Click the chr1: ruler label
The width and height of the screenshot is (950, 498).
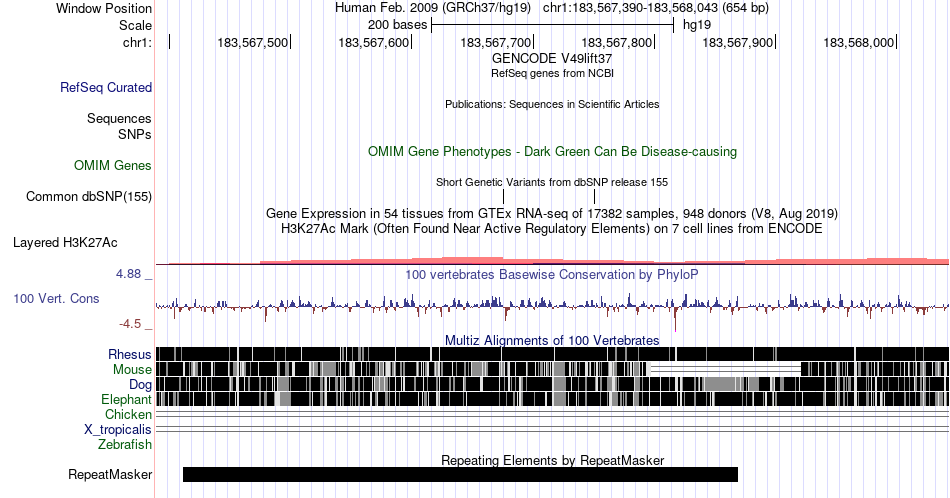pos(137,42)
